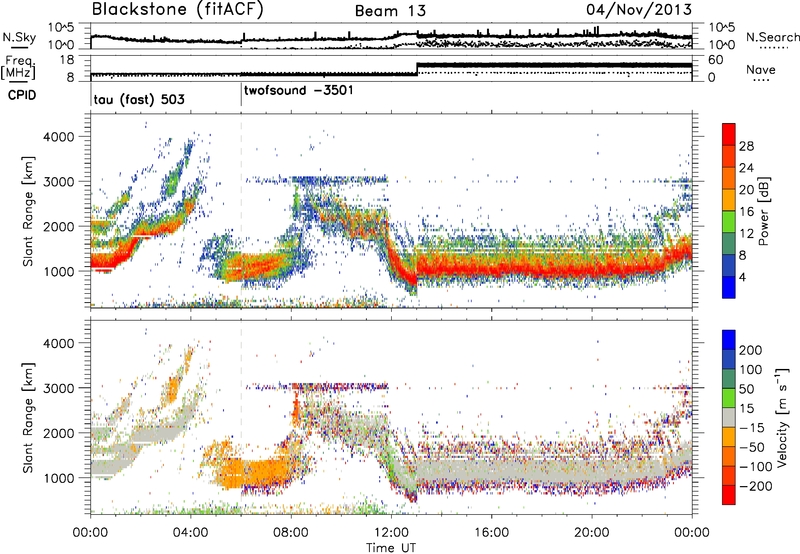Click the power panel 'Slant Range [km]' label
The width and height of the screenshot is (800, 554).
[x=28, y=211]
